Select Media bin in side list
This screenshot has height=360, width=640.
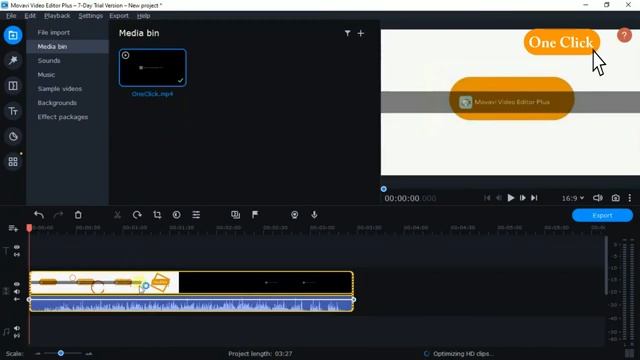pyautogui.click(x=67, y=47)
